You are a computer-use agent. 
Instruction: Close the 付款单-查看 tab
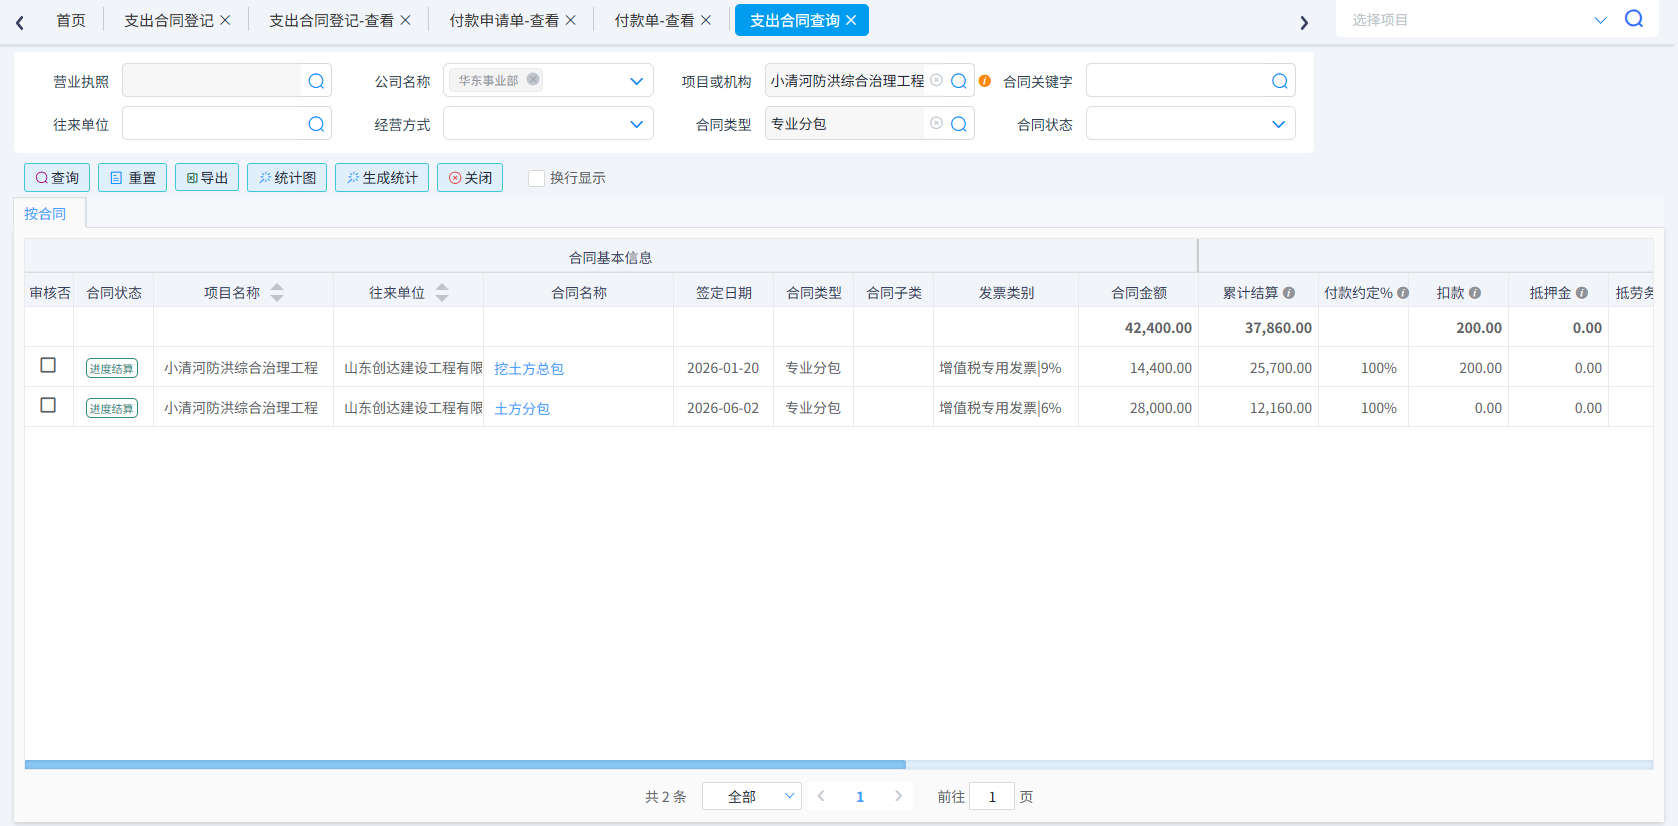coord(706,20)
